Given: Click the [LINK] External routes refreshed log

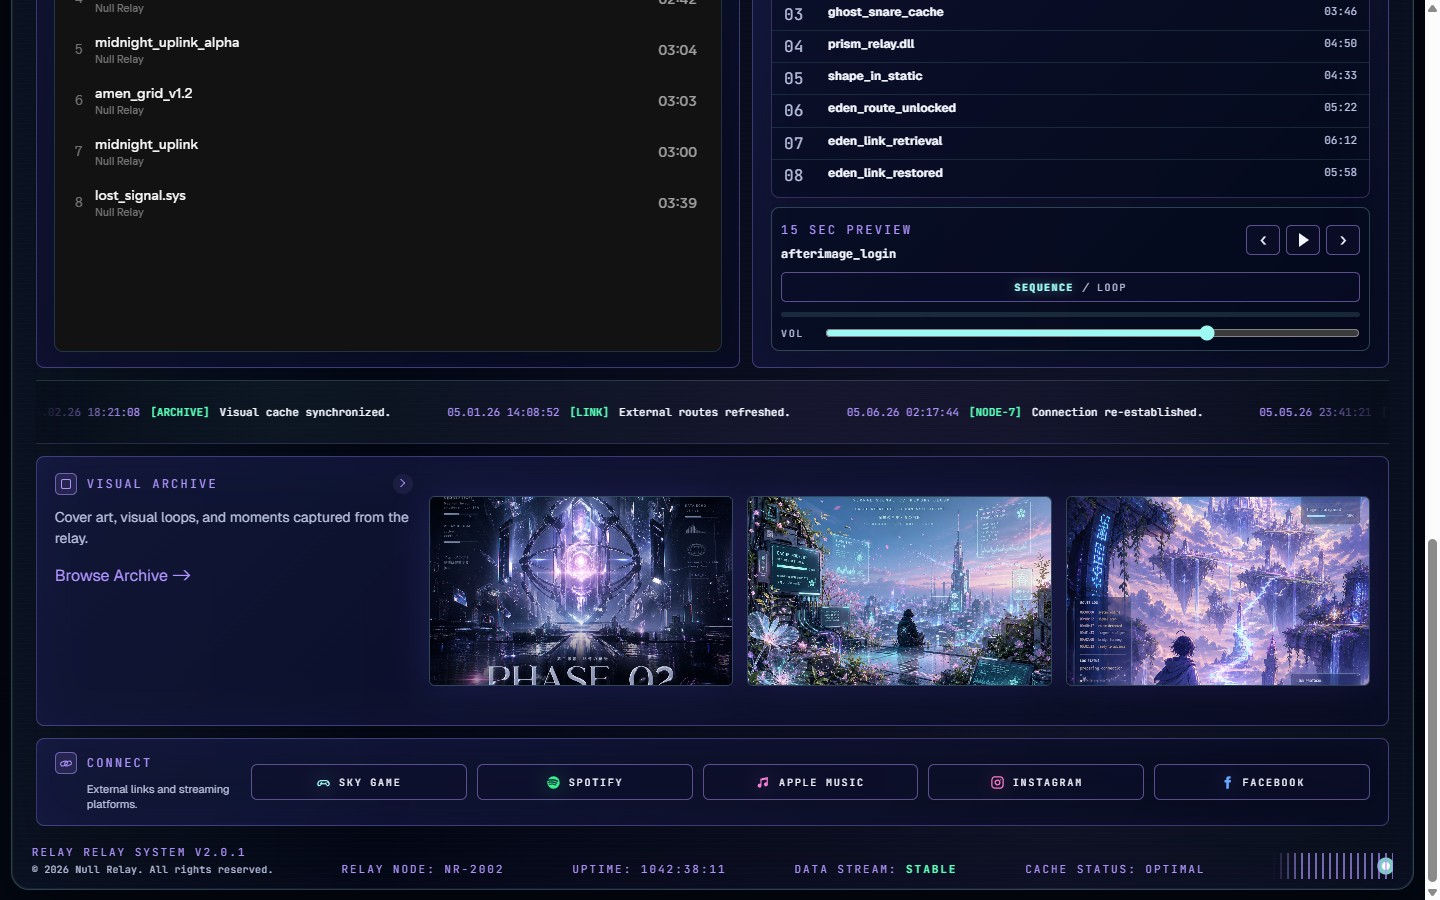Looking at the screenshot, I should [x=618, y=412].
